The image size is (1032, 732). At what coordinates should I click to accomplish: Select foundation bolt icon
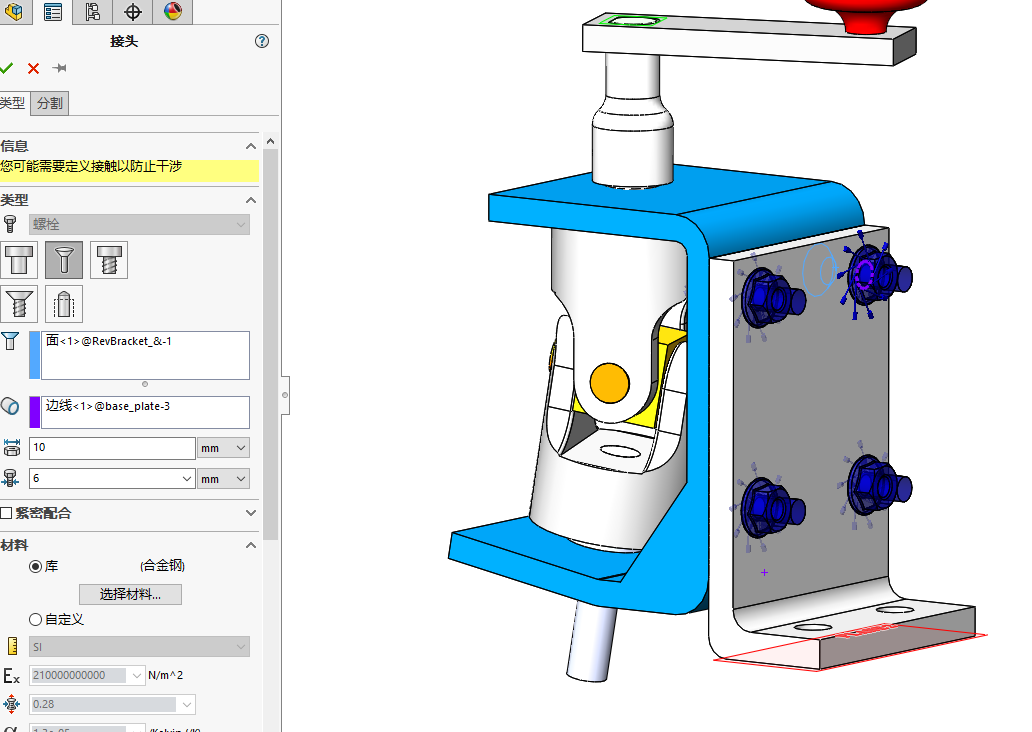64,303
